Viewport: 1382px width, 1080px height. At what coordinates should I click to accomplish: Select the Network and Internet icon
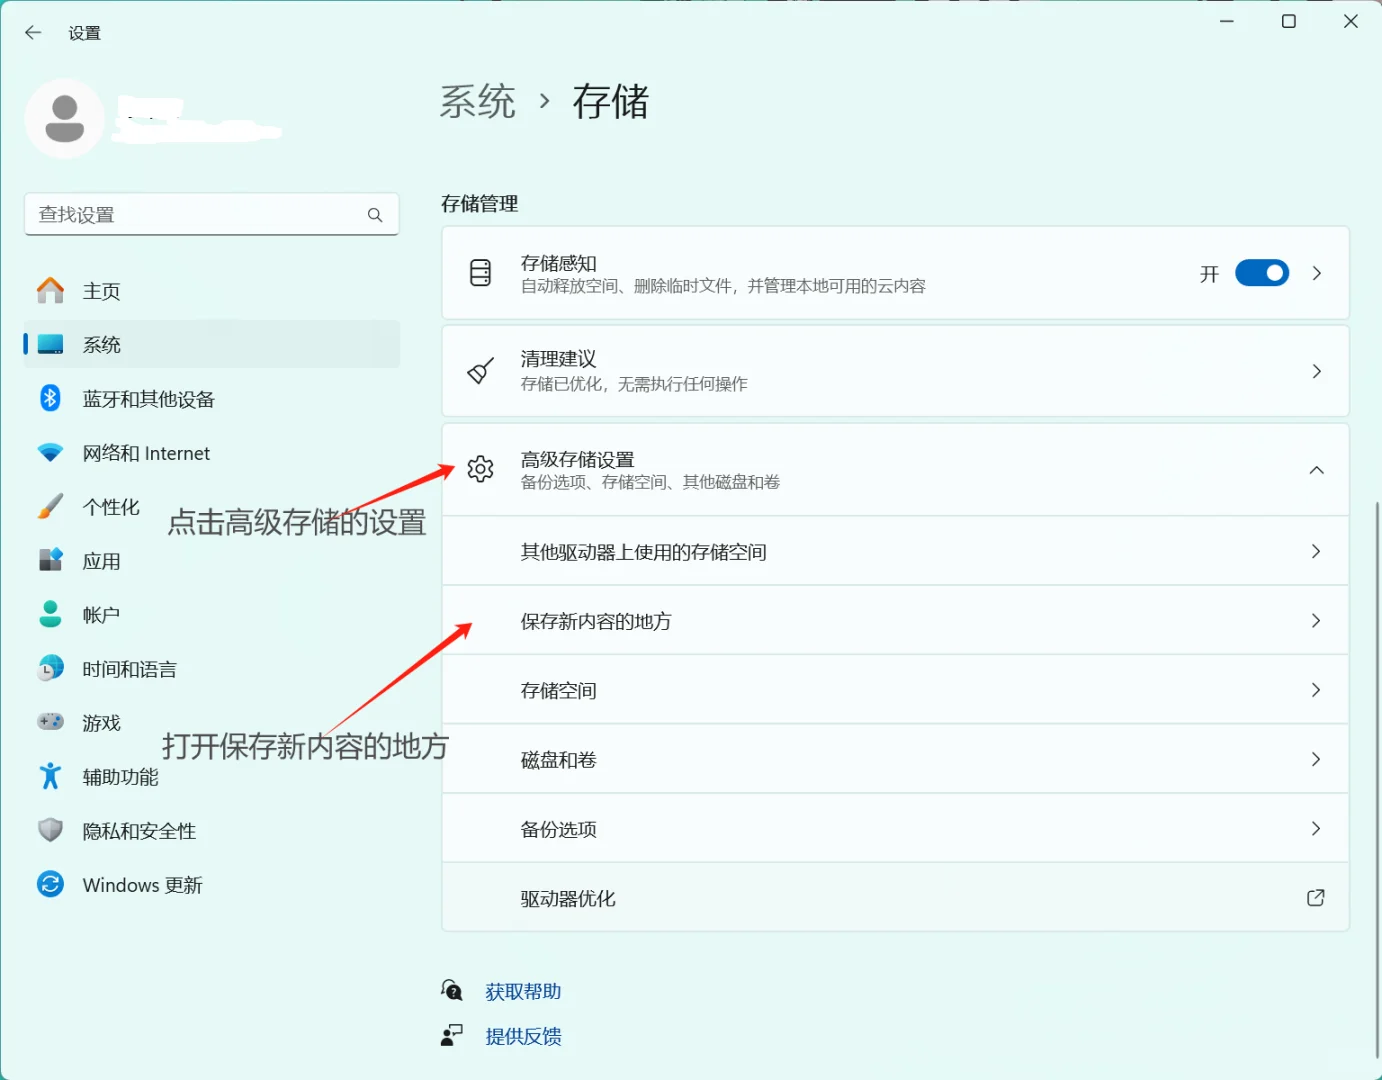50,452
